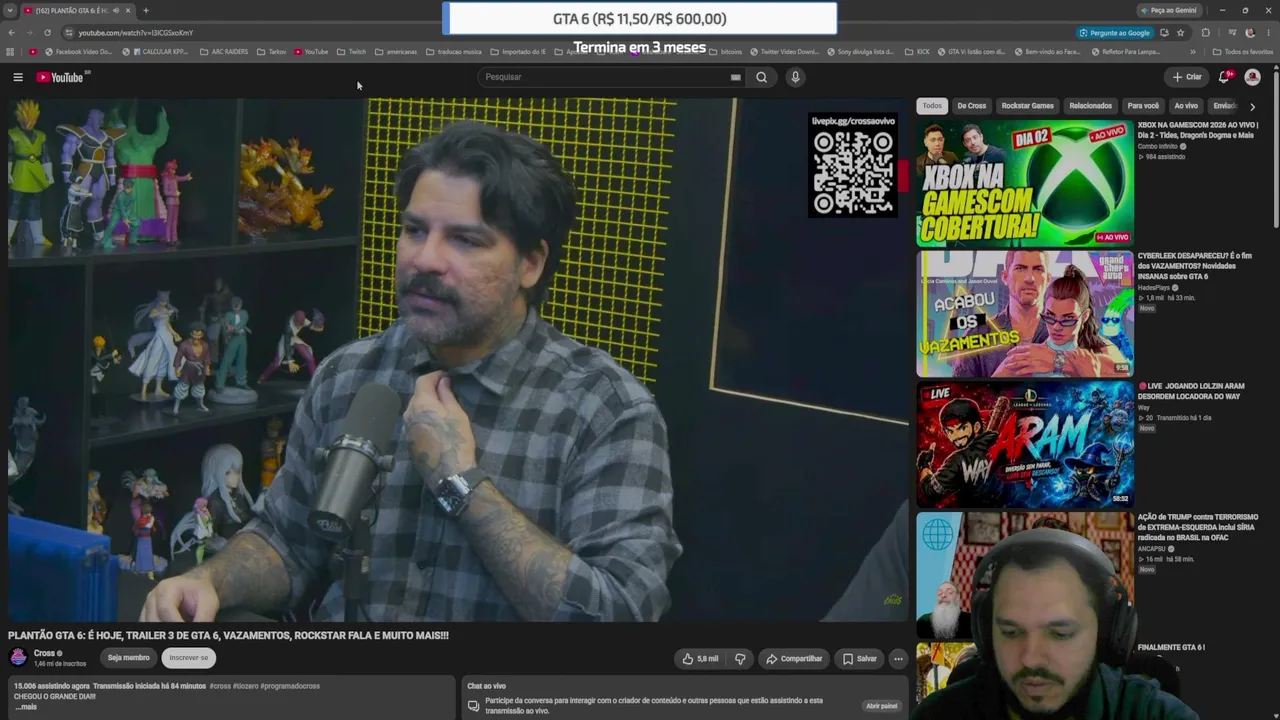
Task: Open Chrome three-dot menu
Action: pyautogui.click(x=1269, y=32)
